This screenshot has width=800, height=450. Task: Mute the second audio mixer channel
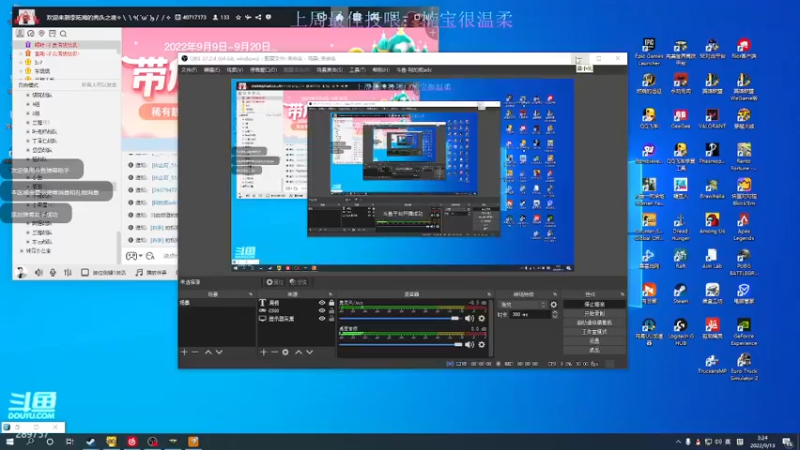469,345
